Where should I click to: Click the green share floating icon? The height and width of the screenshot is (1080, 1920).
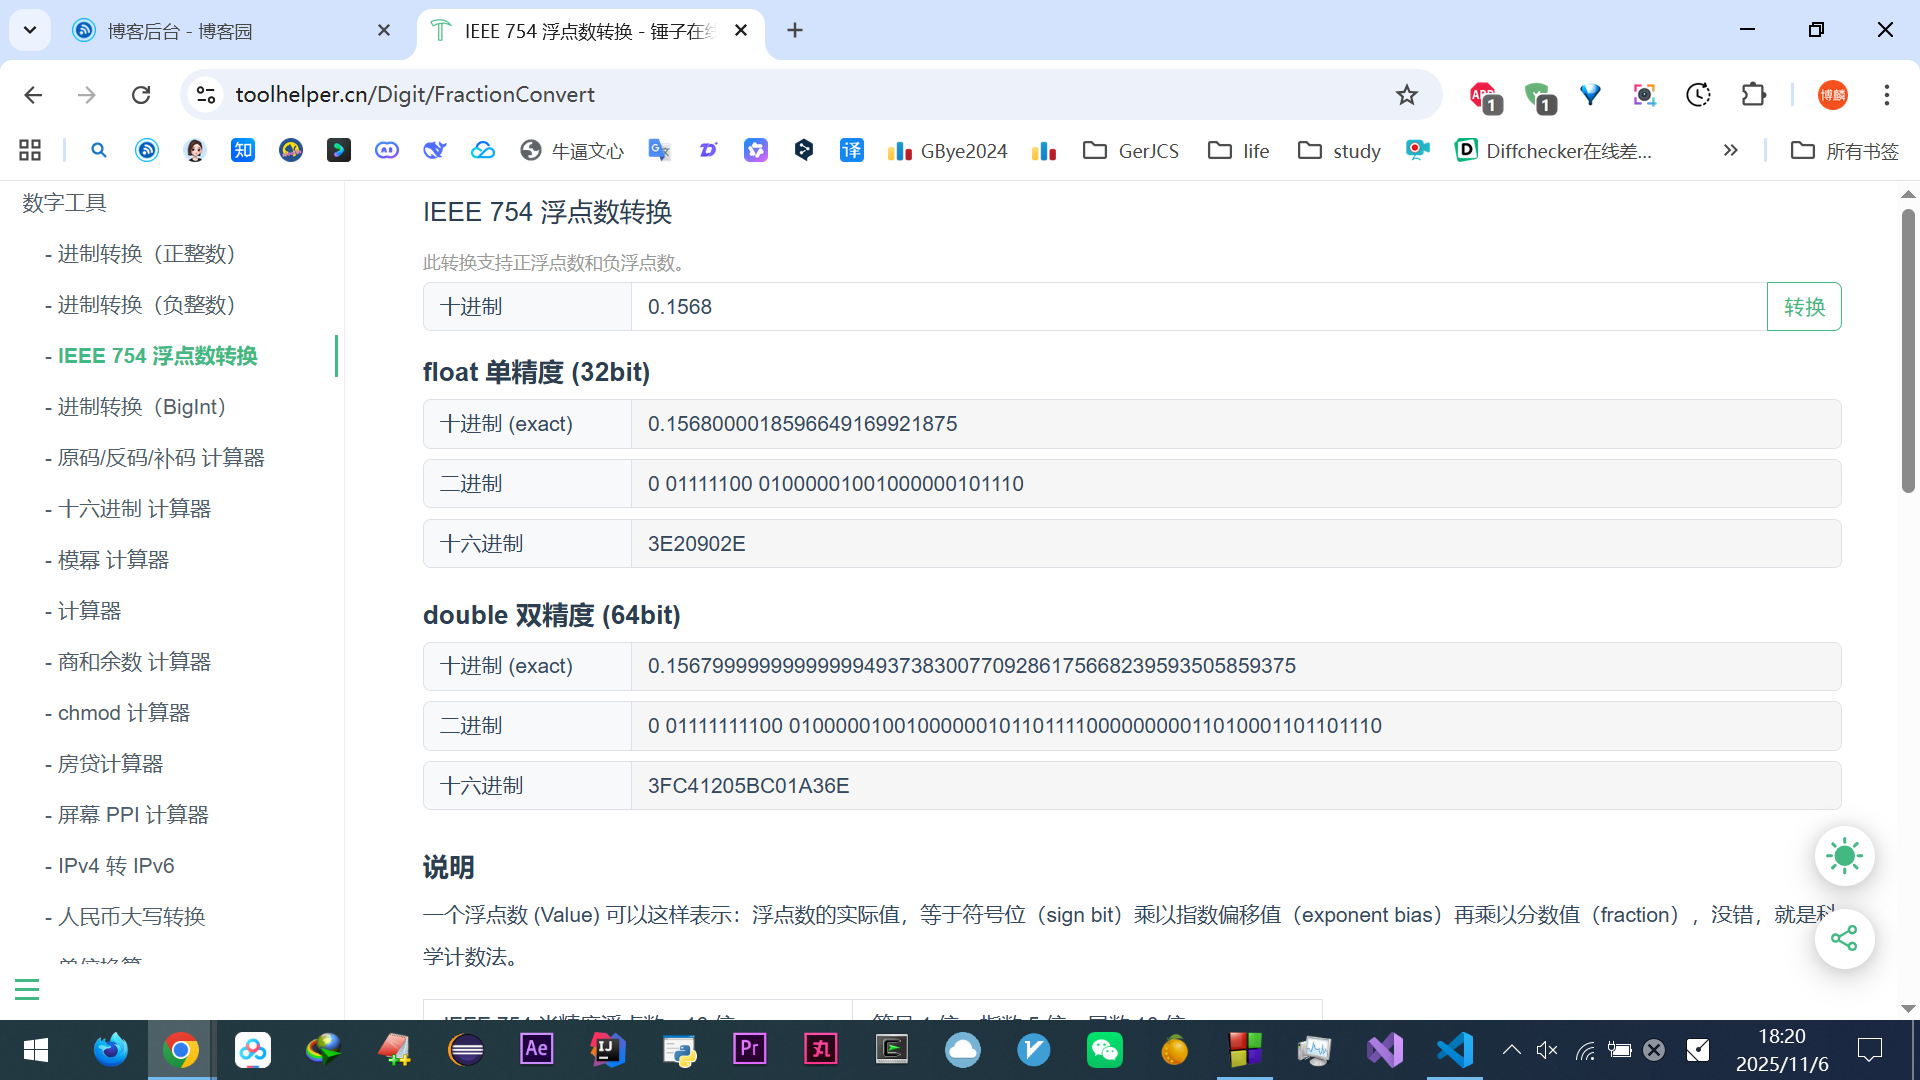pos(1844,938)
